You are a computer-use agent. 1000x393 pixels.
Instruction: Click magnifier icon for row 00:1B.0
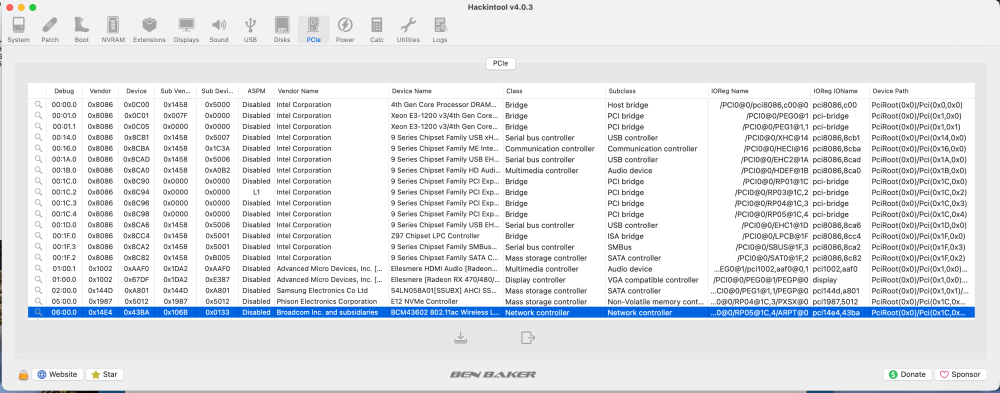tap(38, 170)
